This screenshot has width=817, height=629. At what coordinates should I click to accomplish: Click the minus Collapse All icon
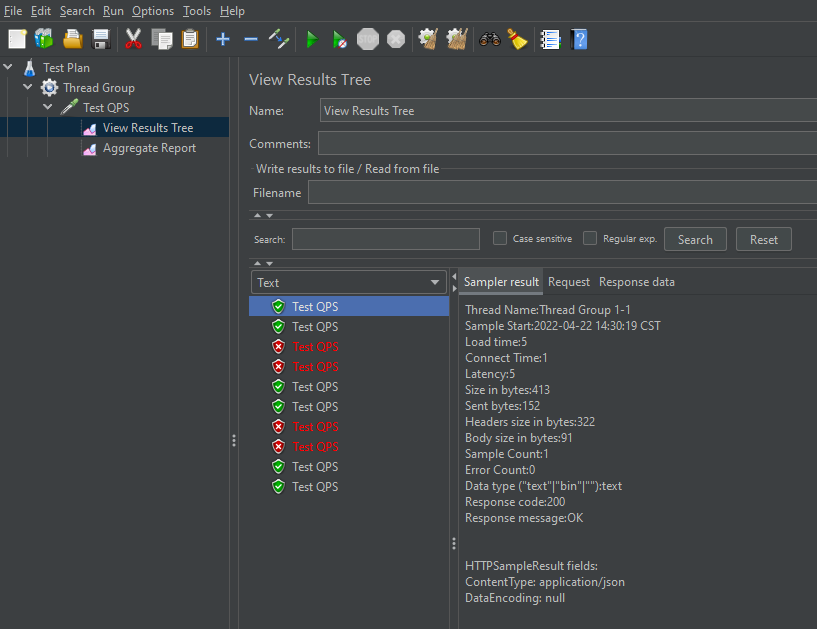pyautogui.click(x=251, y=39)
